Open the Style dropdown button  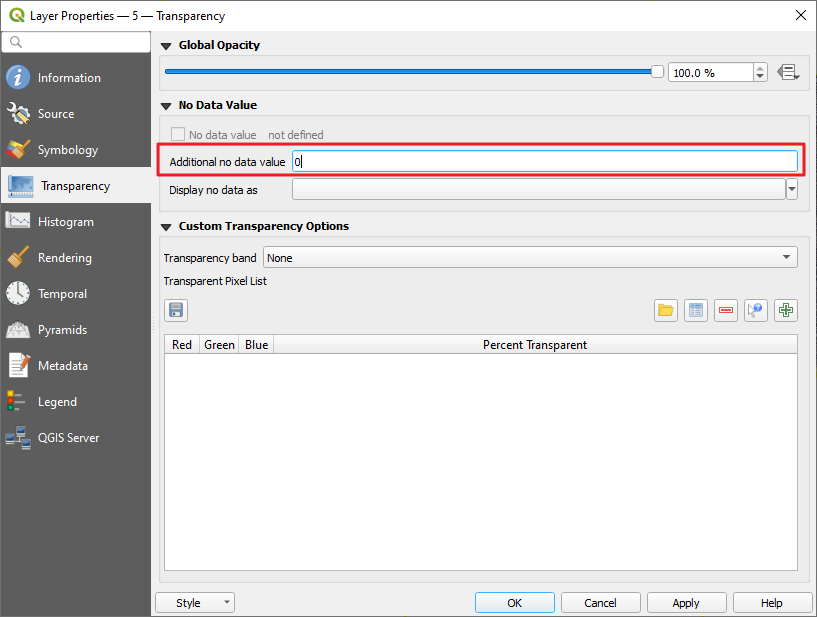coord(195,603)
